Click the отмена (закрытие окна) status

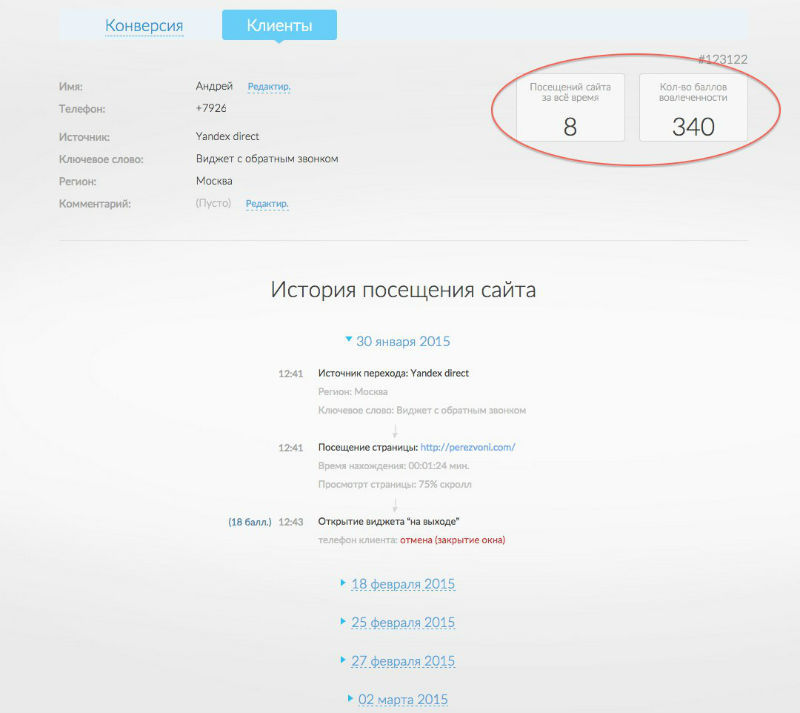point(453,540)
